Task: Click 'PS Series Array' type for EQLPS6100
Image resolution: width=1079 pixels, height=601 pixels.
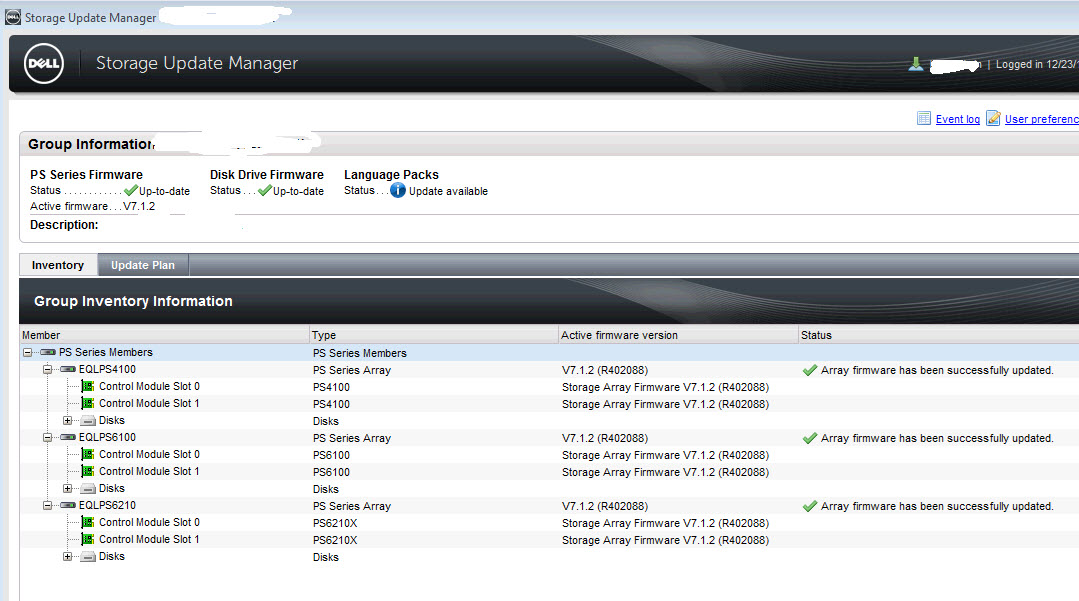Action: click(x=352, y=439)
